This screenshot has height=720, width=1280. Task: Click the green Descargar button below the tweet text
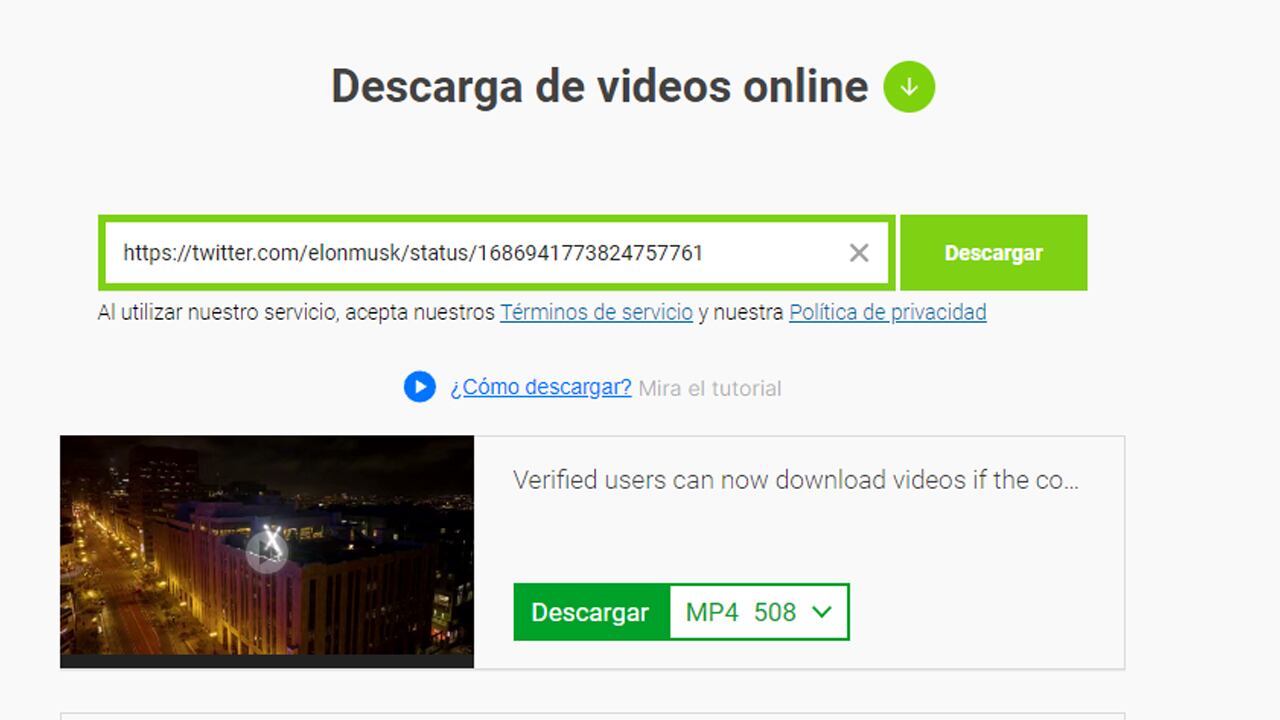(x=590, y=611)
